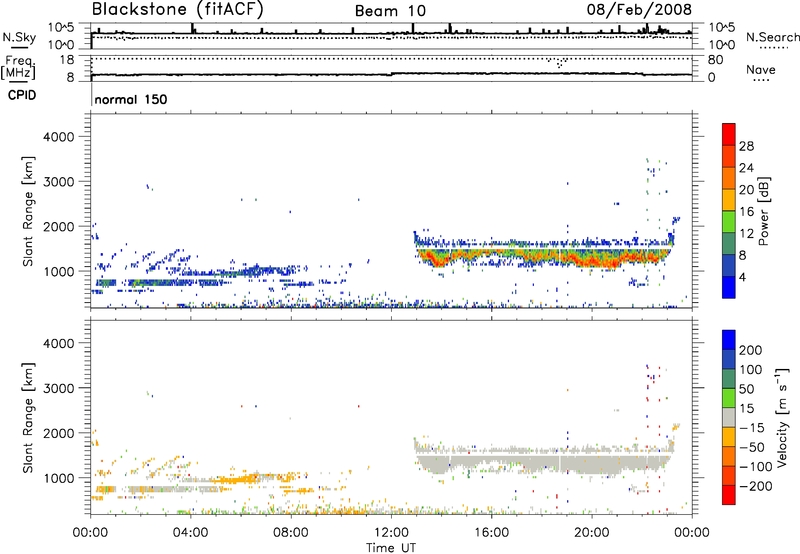Click the 28 tick on the power colorbar
800x554 pixels.
[746, 146]
